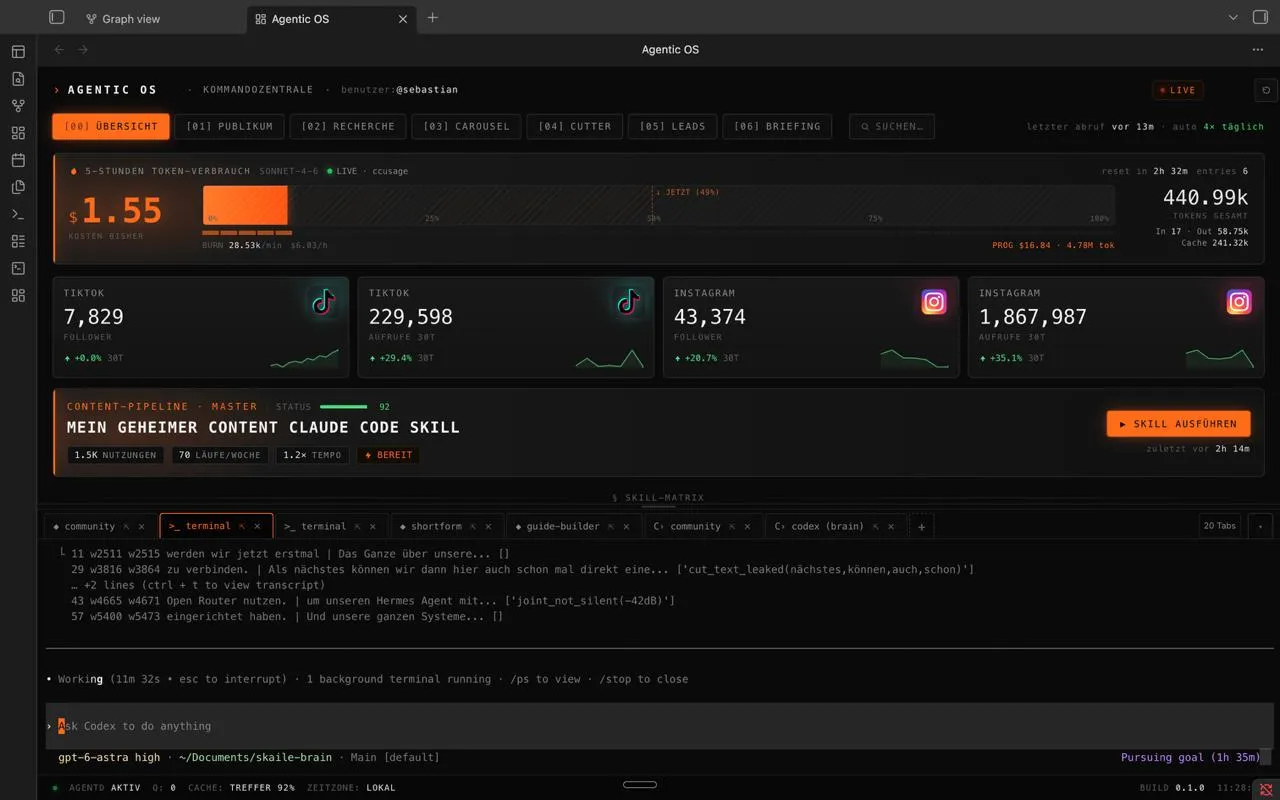Select the [01] PUBLIKUM tab

229,127
